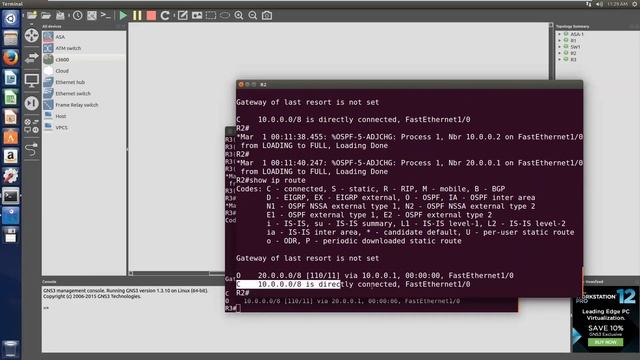Viewport: 640px width, 360px height.
Task: Open project with the folder icon
Action: pyautogui.click(x=46, y=16)
